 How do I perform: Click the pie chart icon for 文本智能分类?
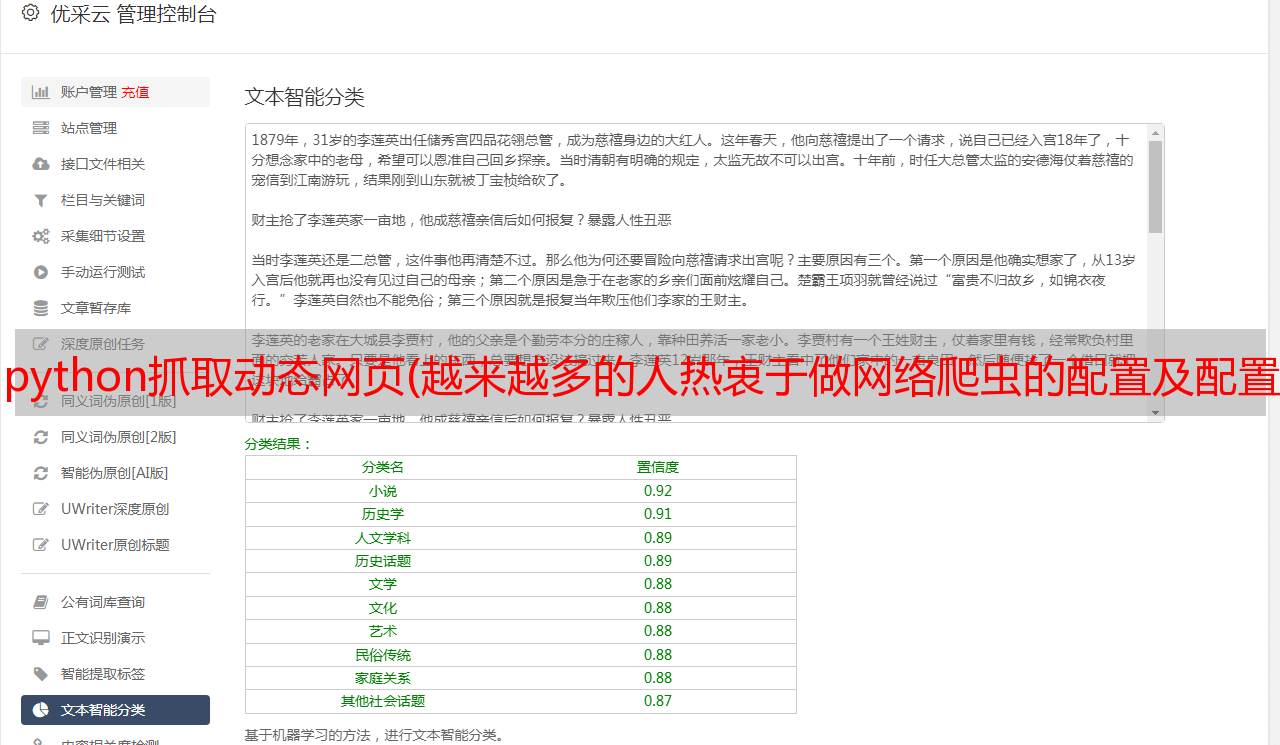[x=41, y=710]
